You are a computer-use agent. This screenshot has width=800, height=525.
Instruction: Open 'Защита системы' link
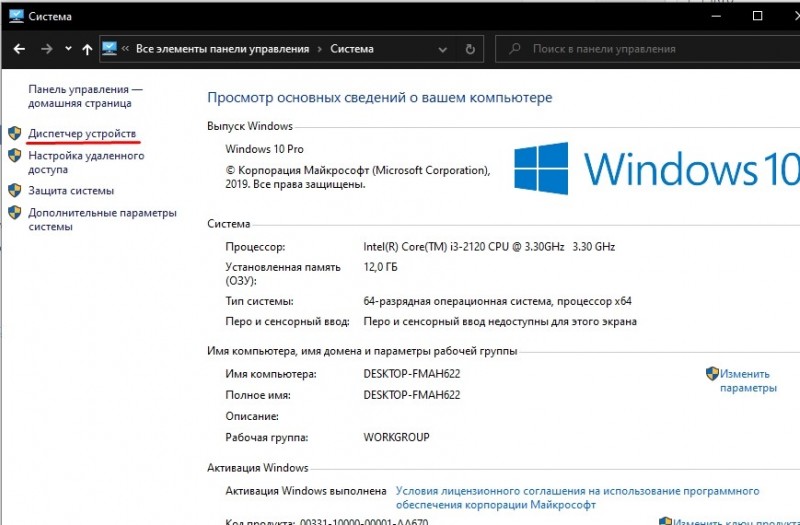[71, 191]
